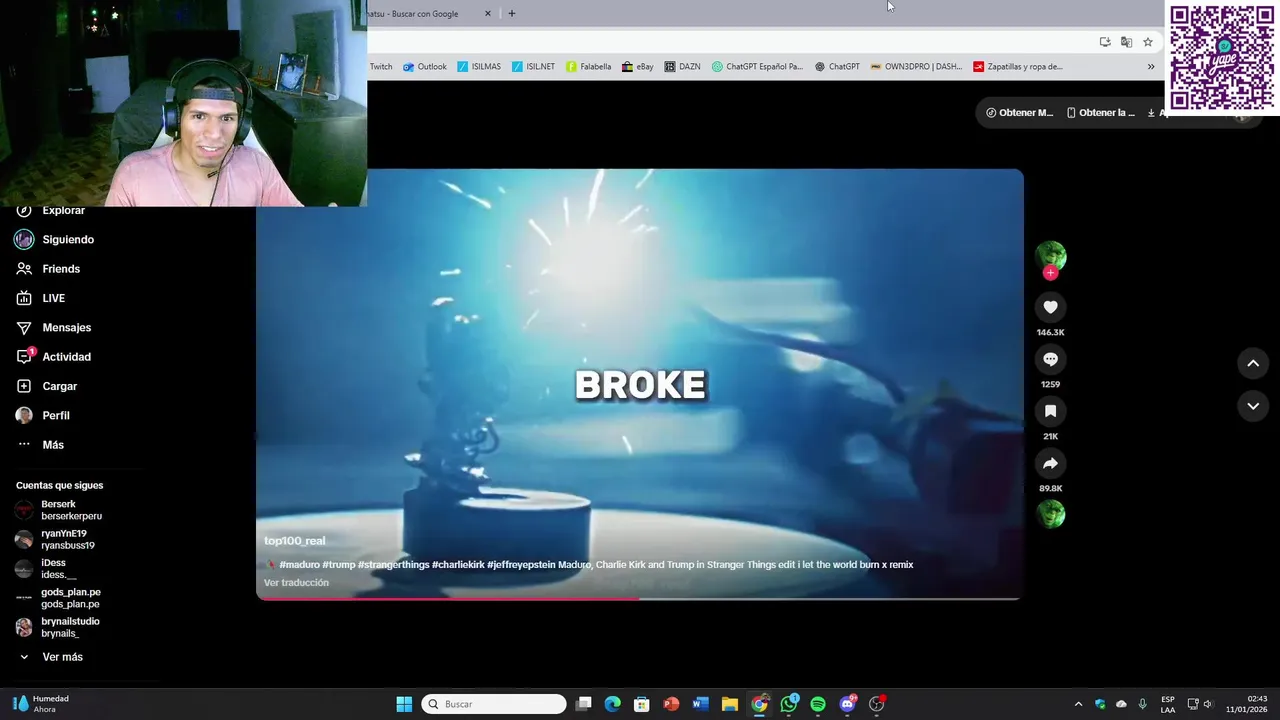Click Ver traducción under the caption

pos(296,583)
